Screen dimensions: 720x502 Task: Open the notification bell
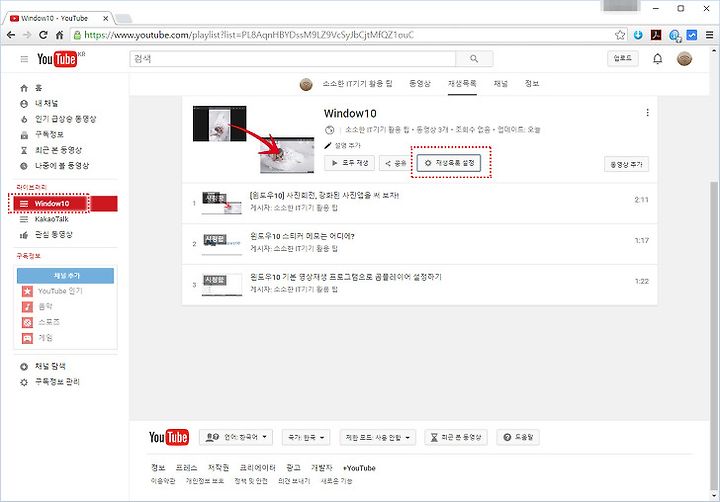tap(658, 59)
